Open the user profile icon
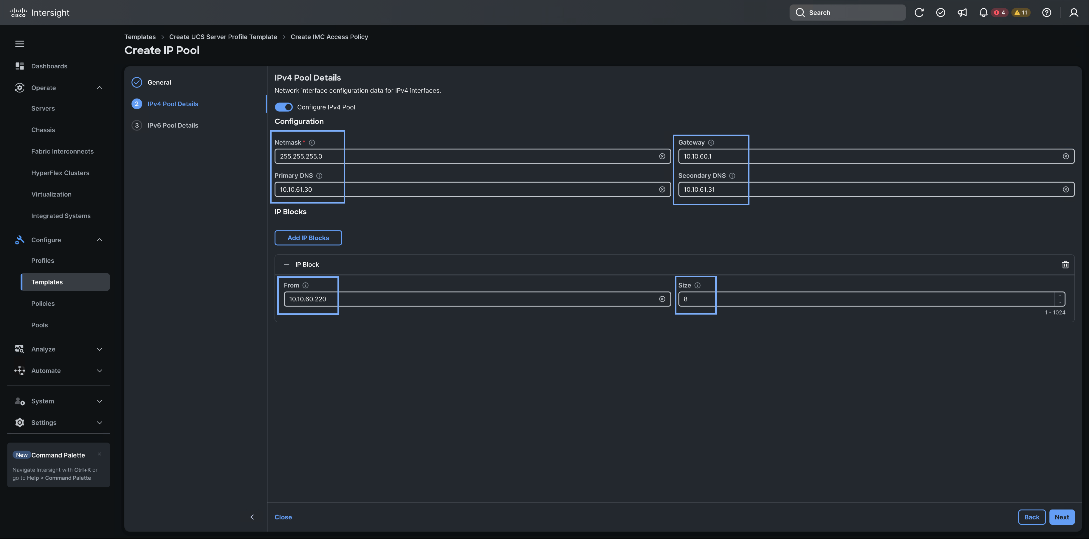 tap(1074, 13)
